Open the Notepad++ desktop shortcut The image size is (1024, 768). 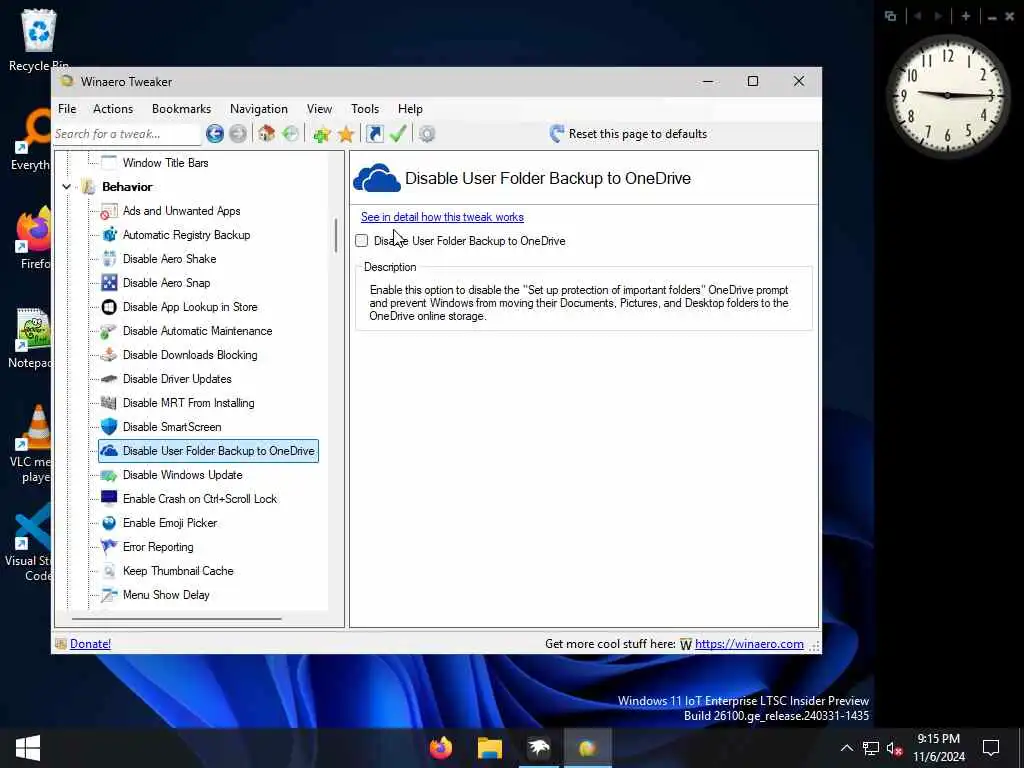pyautogui.click(x=30, y=338)
